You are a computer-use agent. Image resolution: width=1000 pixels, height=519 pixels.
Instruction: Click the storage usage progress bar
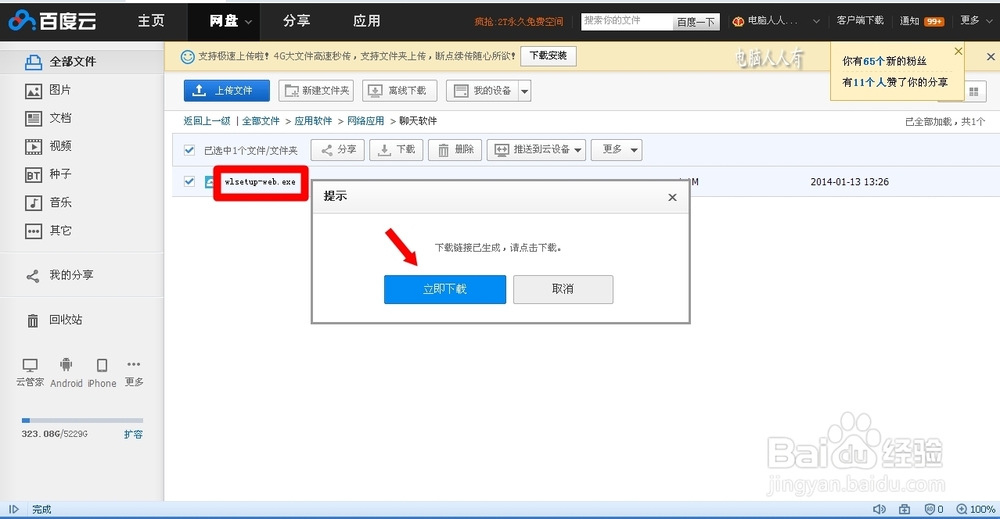coord(82,421)
